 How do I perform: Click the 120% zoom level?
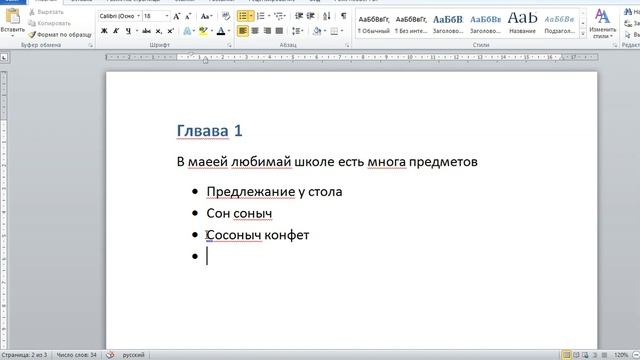tap(621, 355)
